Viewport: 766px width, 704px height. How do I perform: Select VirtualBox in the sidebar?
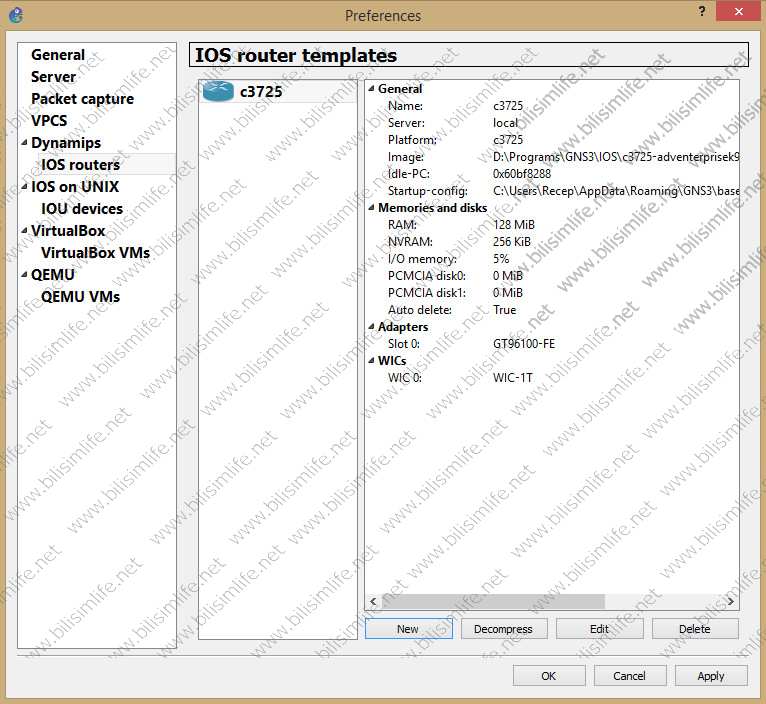68,231
